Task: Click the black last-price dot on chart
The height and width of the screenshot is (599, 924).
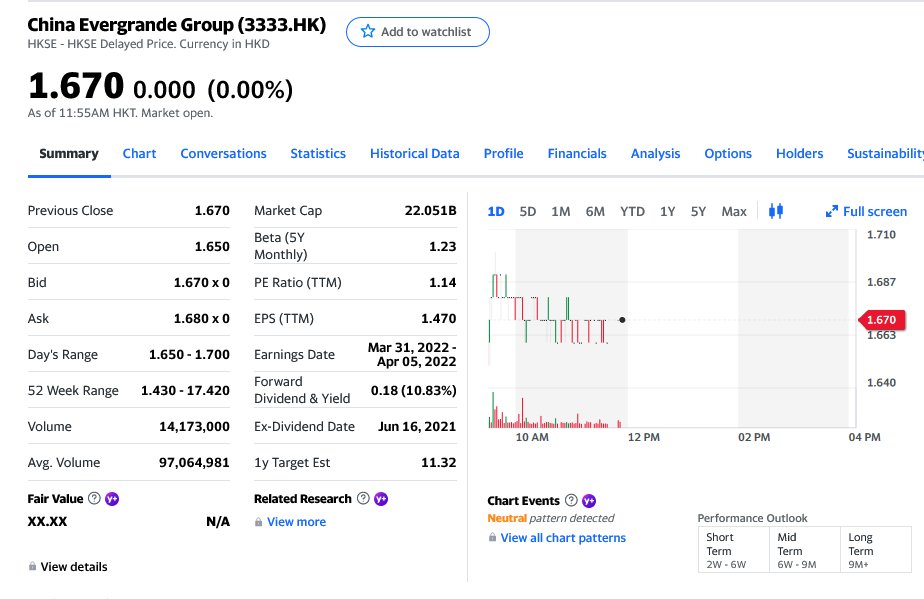Action: tap(622, 320)
